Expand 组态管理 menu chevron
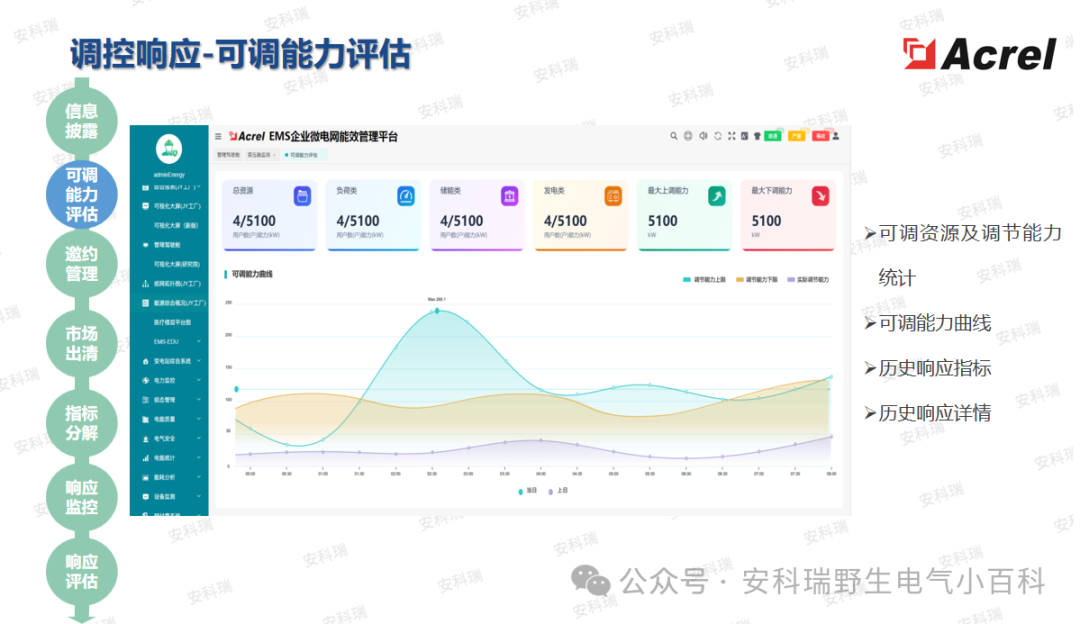 tap(199, 399)
